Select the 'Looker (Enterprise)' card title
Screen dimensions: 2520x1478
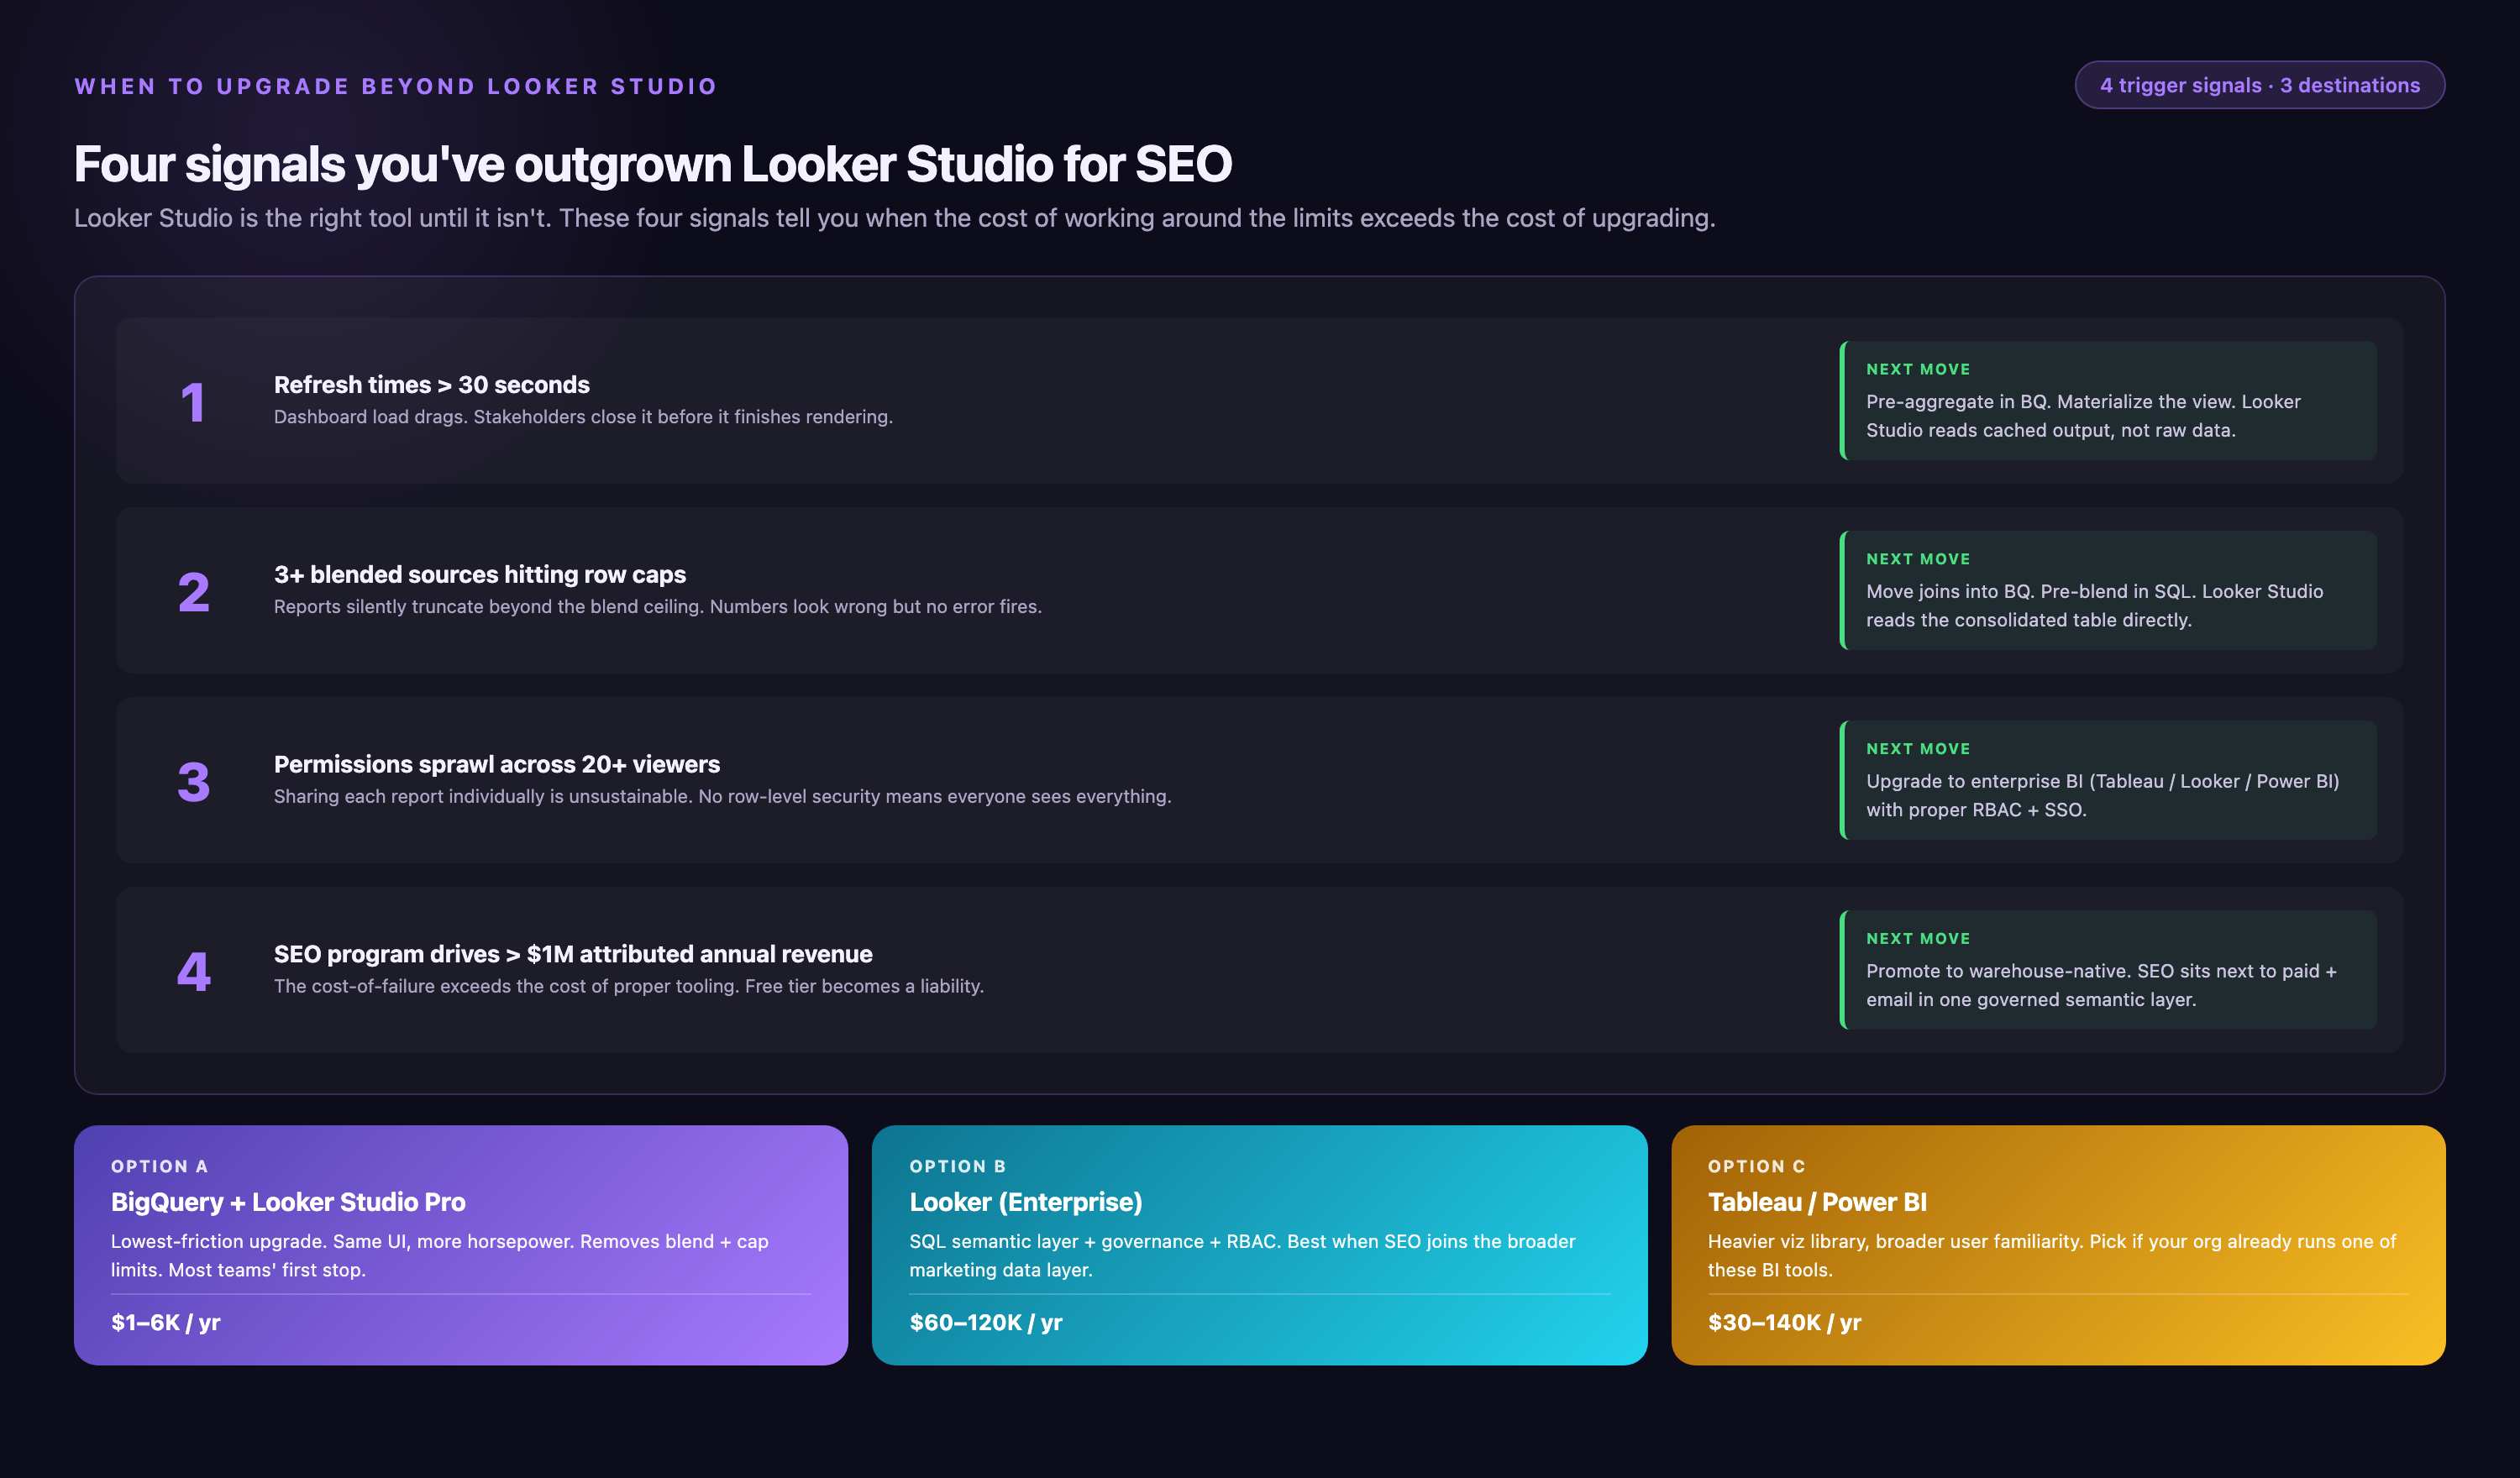[1026, 1202]
